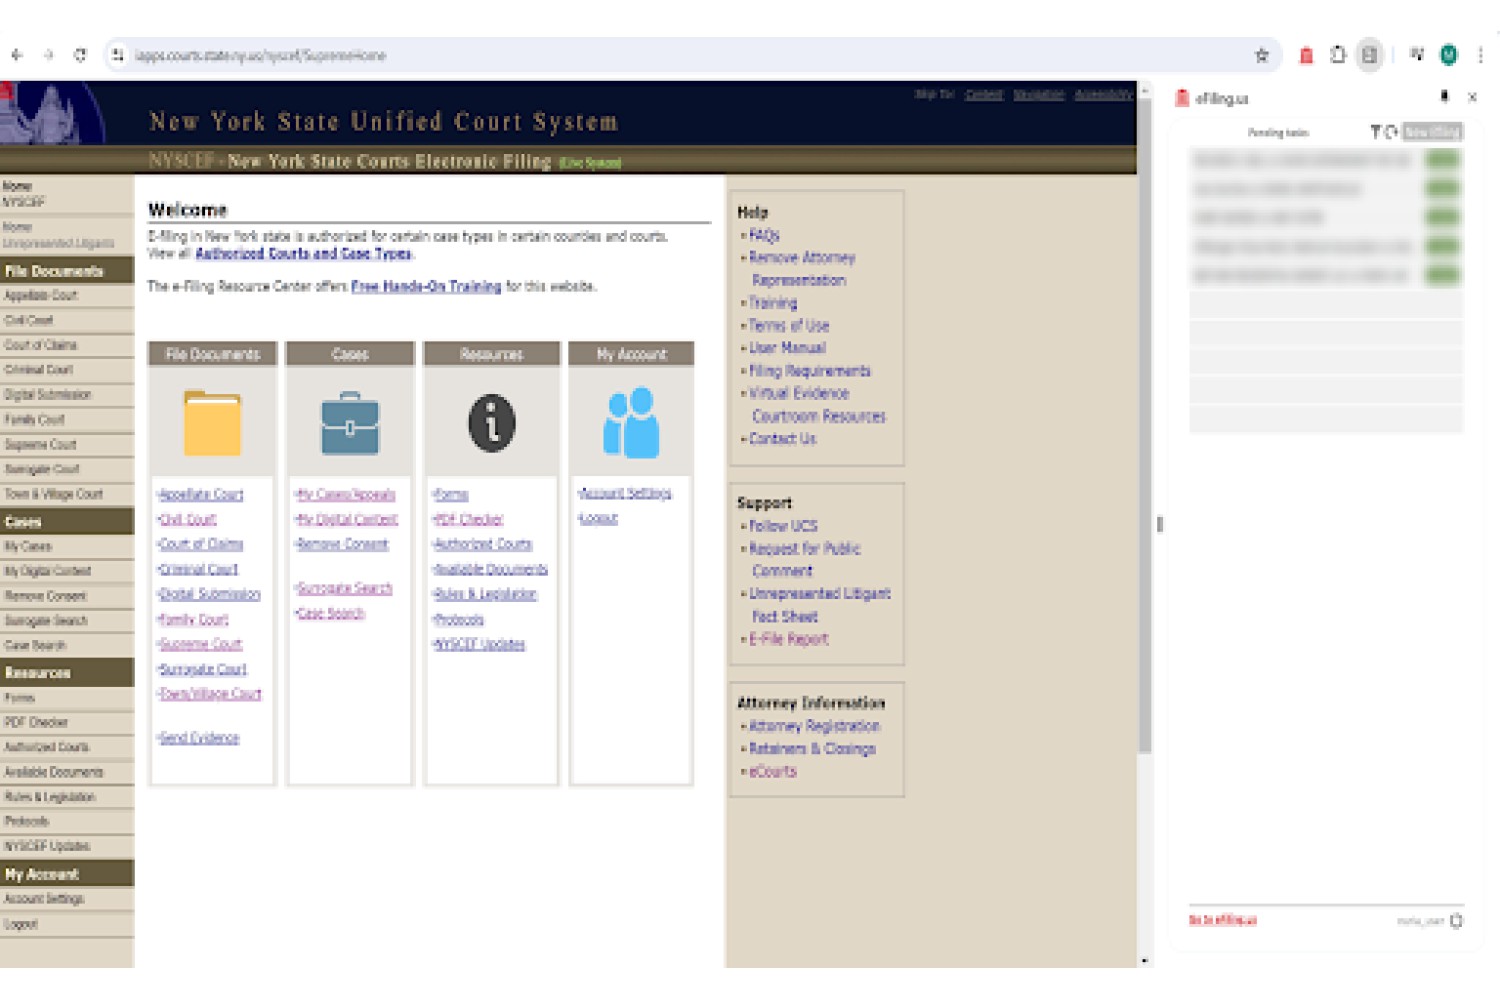This screenshot has height=1000, width=1500.
Task: Open Go to efiling.us link in side panel
Action: point(1222,920)
